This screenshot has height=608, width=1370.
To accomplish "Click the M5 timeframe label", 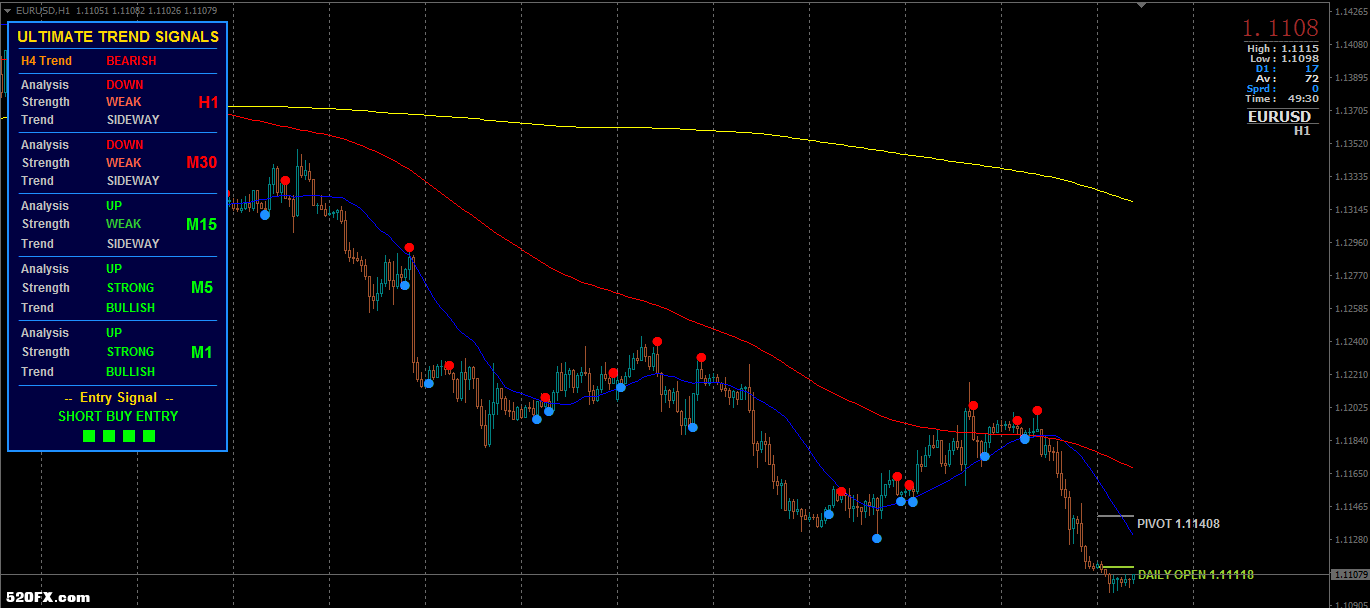I will (x=202, y=288).
